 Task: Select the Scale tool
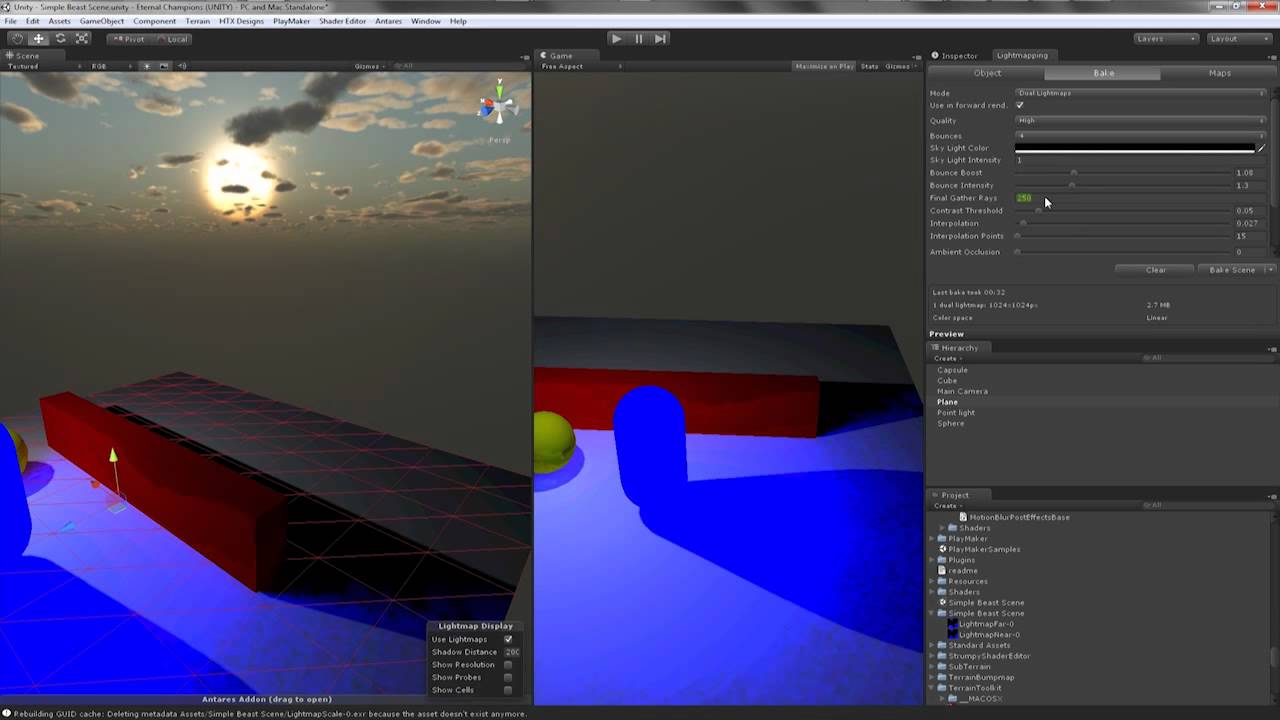(x=81, y=38)
